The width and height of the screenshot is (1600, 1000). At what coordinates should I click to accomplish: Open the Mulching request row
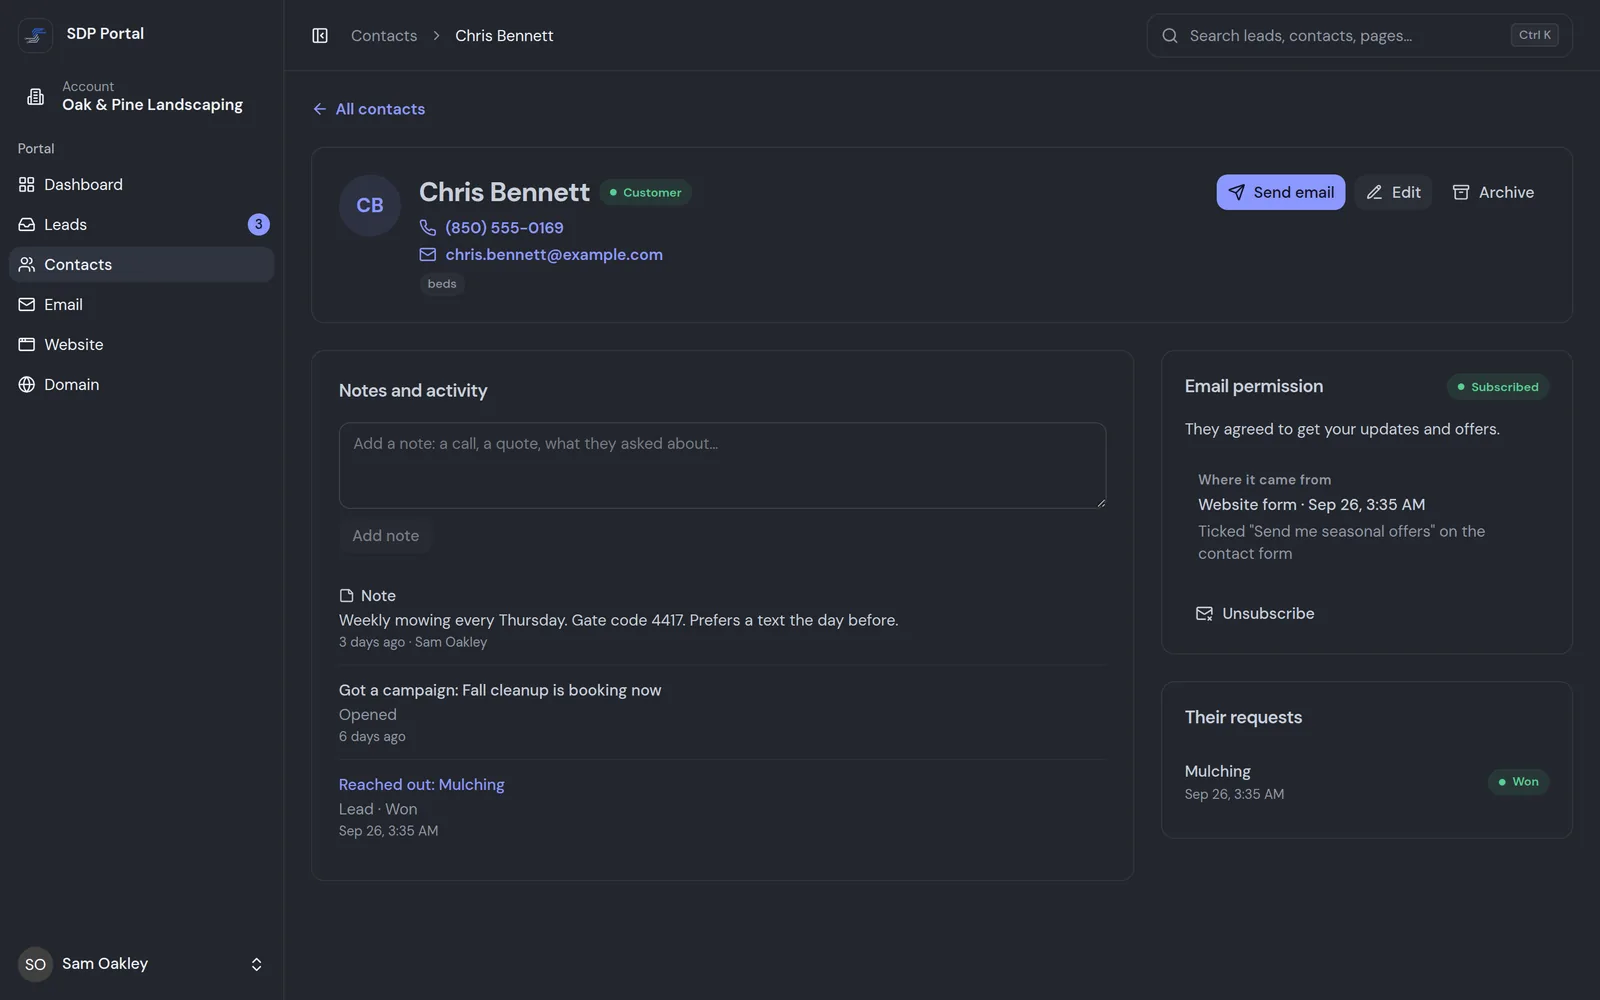click(x=1366, y=782)
